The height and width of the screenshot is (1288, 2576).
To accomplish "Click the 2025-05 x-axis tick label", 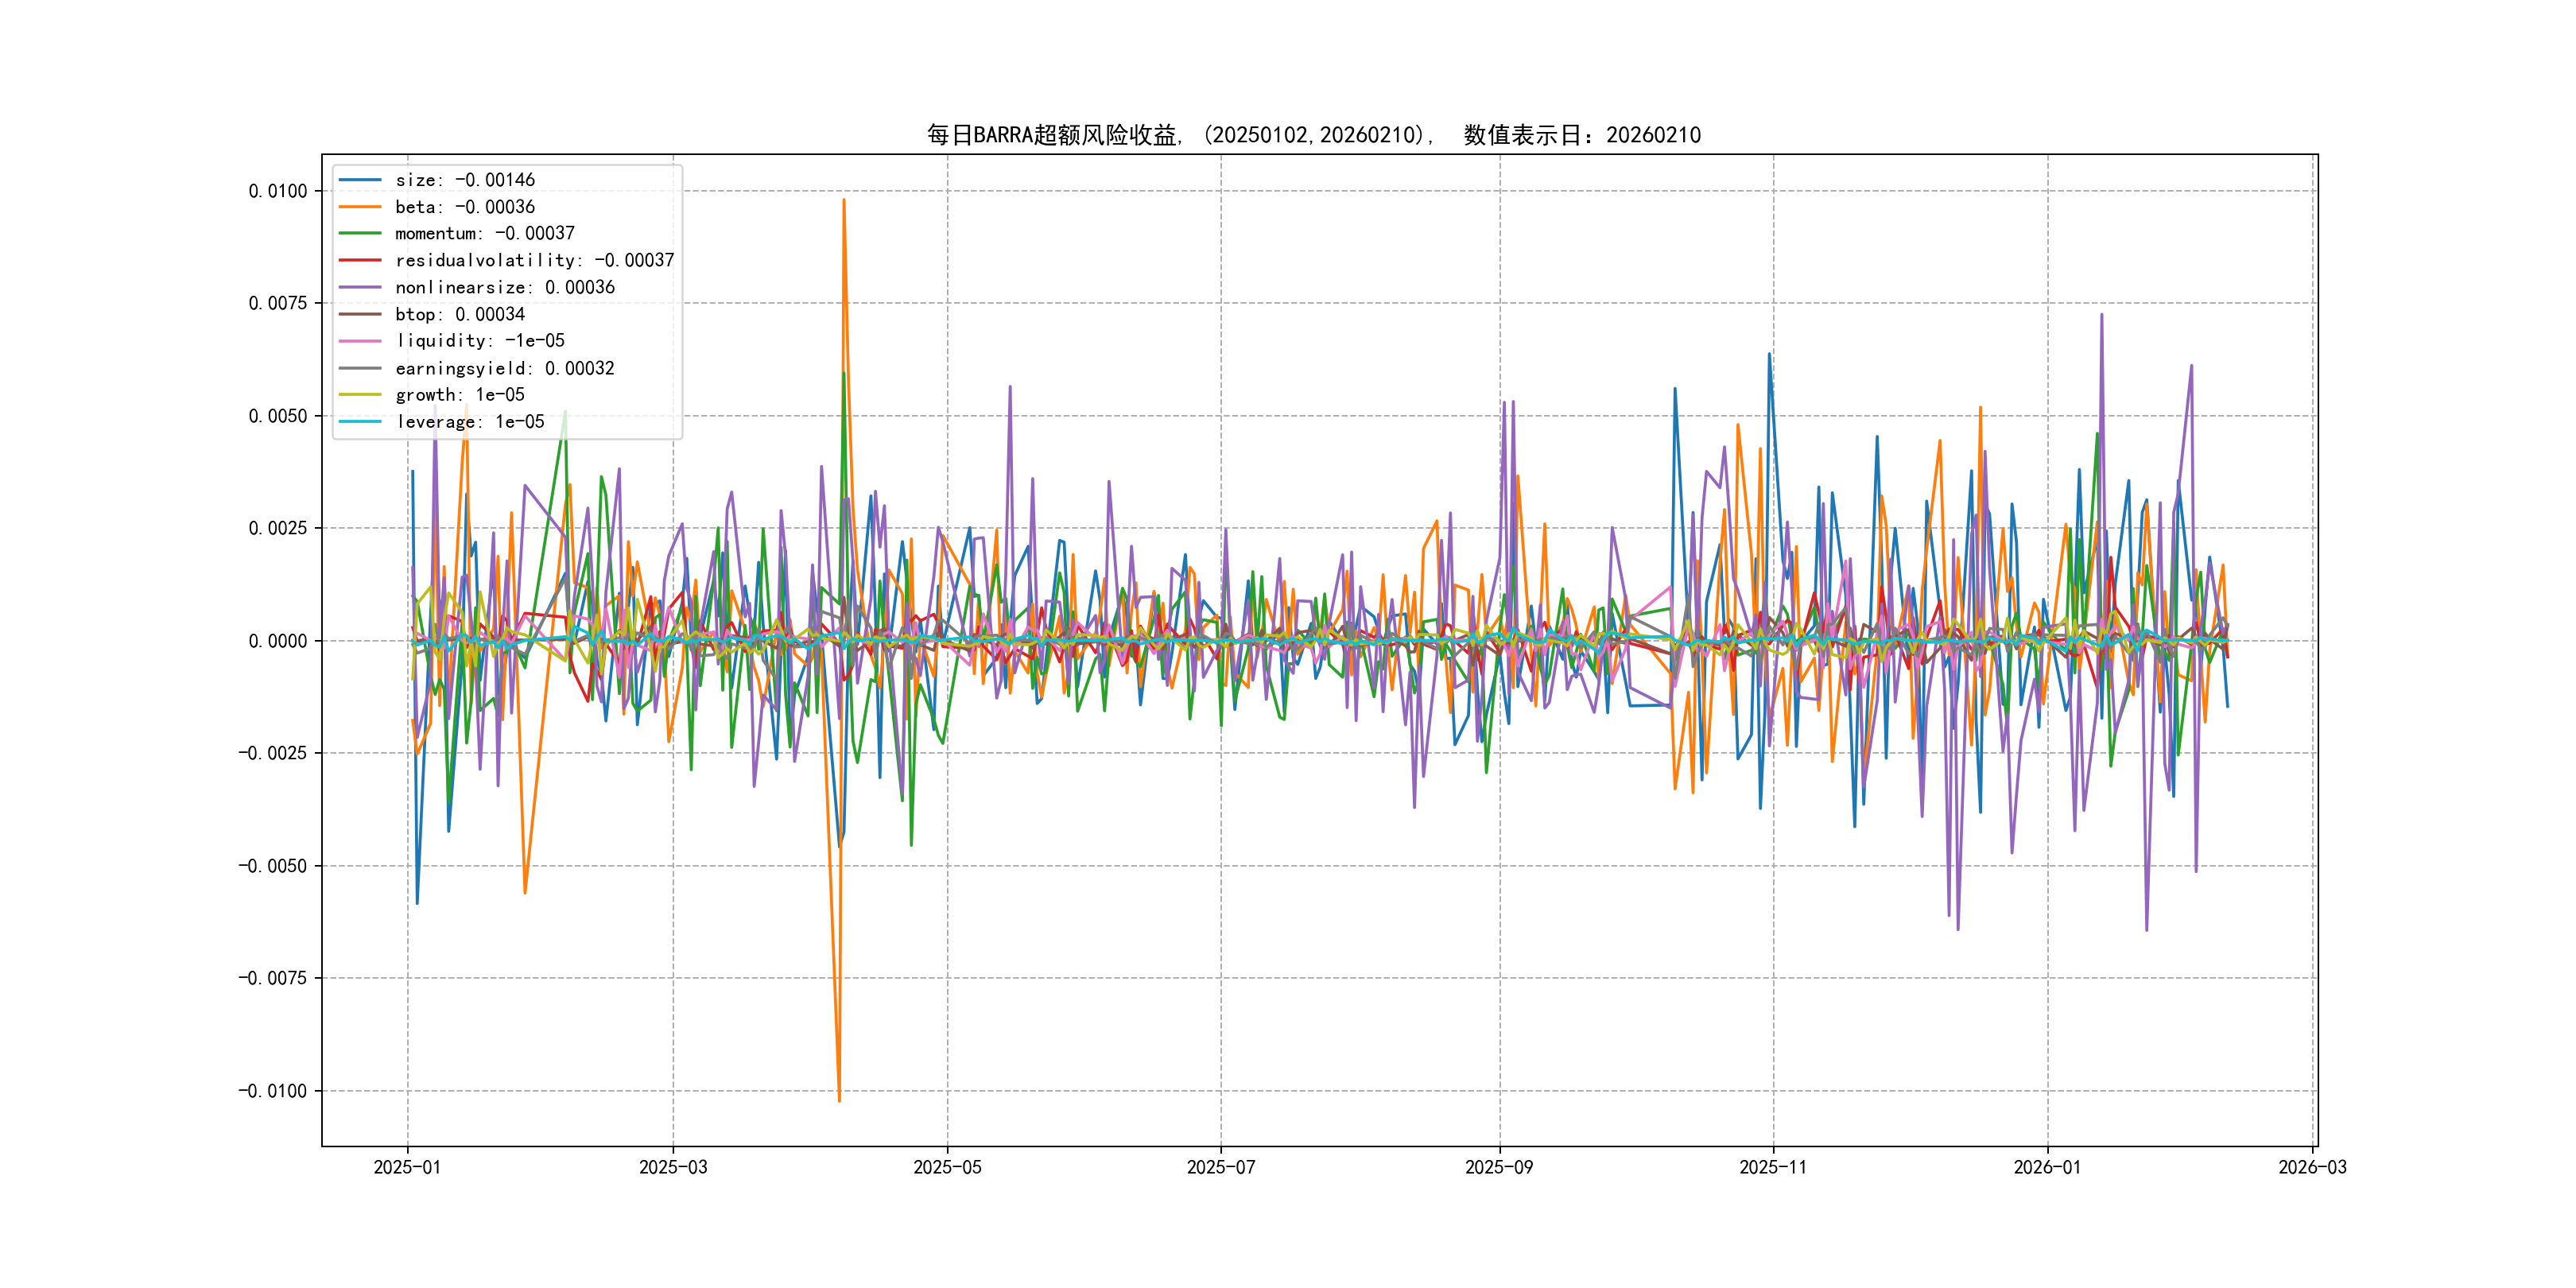I will tap(947, 1167).
